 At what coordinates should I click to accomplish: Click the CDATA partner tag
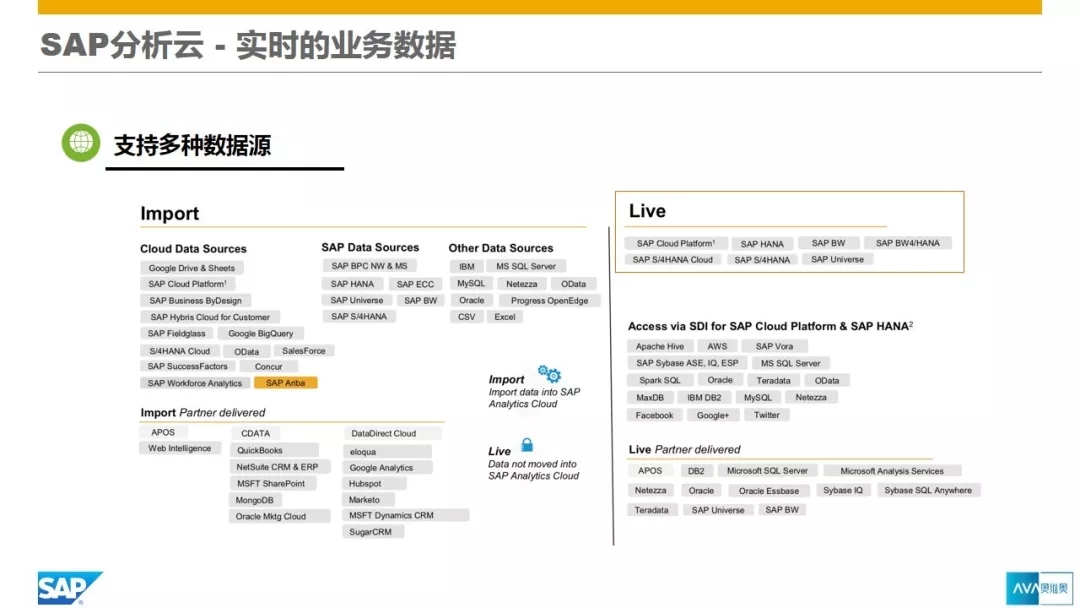pyautogui.click(x=256, y=433)
